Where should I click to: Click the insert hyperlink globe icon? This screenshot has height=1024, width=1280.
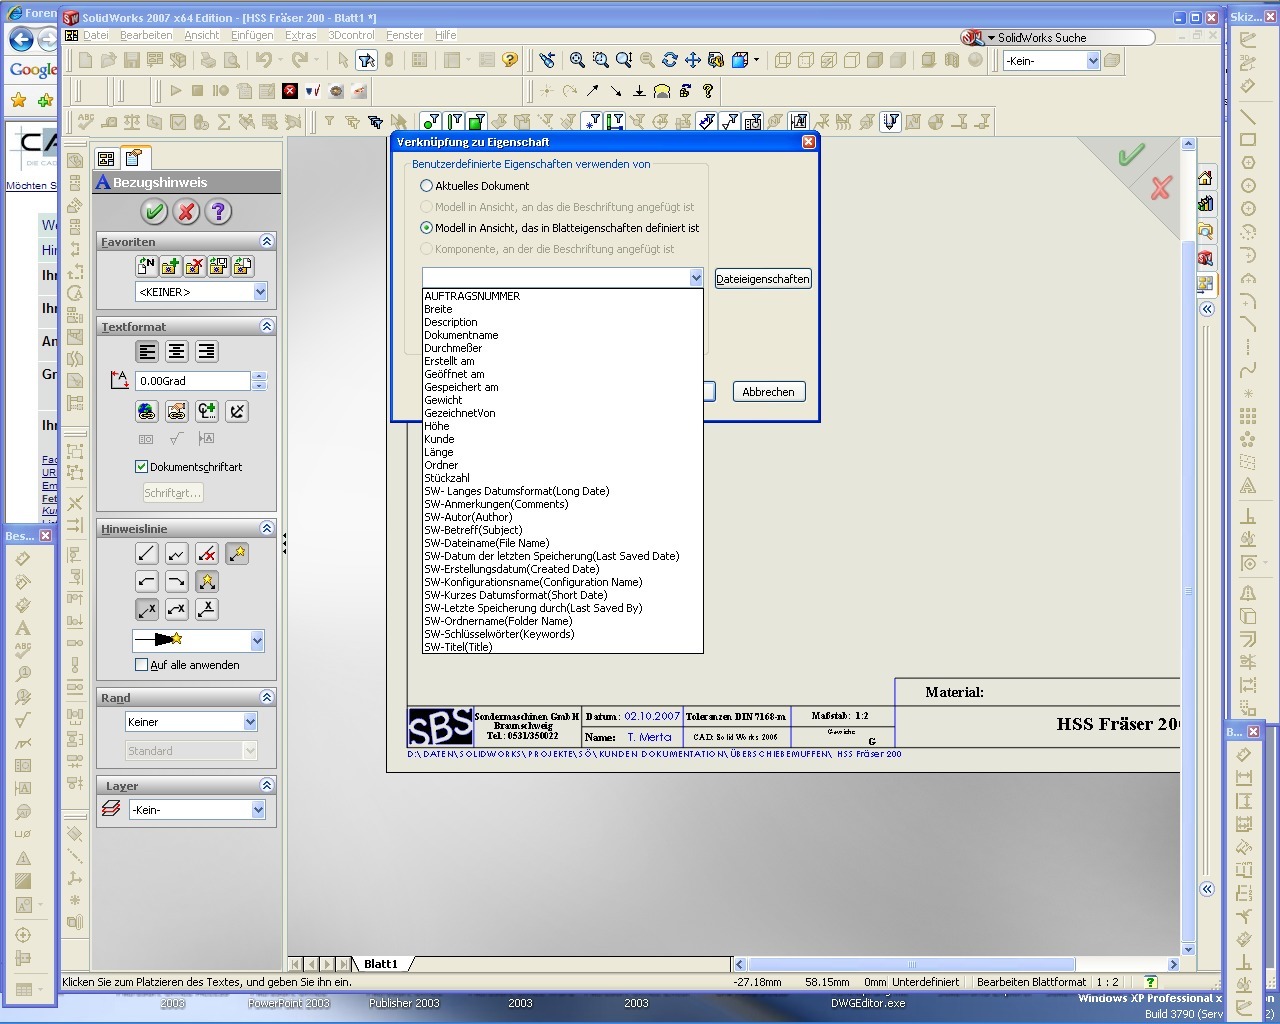[147, 411]
